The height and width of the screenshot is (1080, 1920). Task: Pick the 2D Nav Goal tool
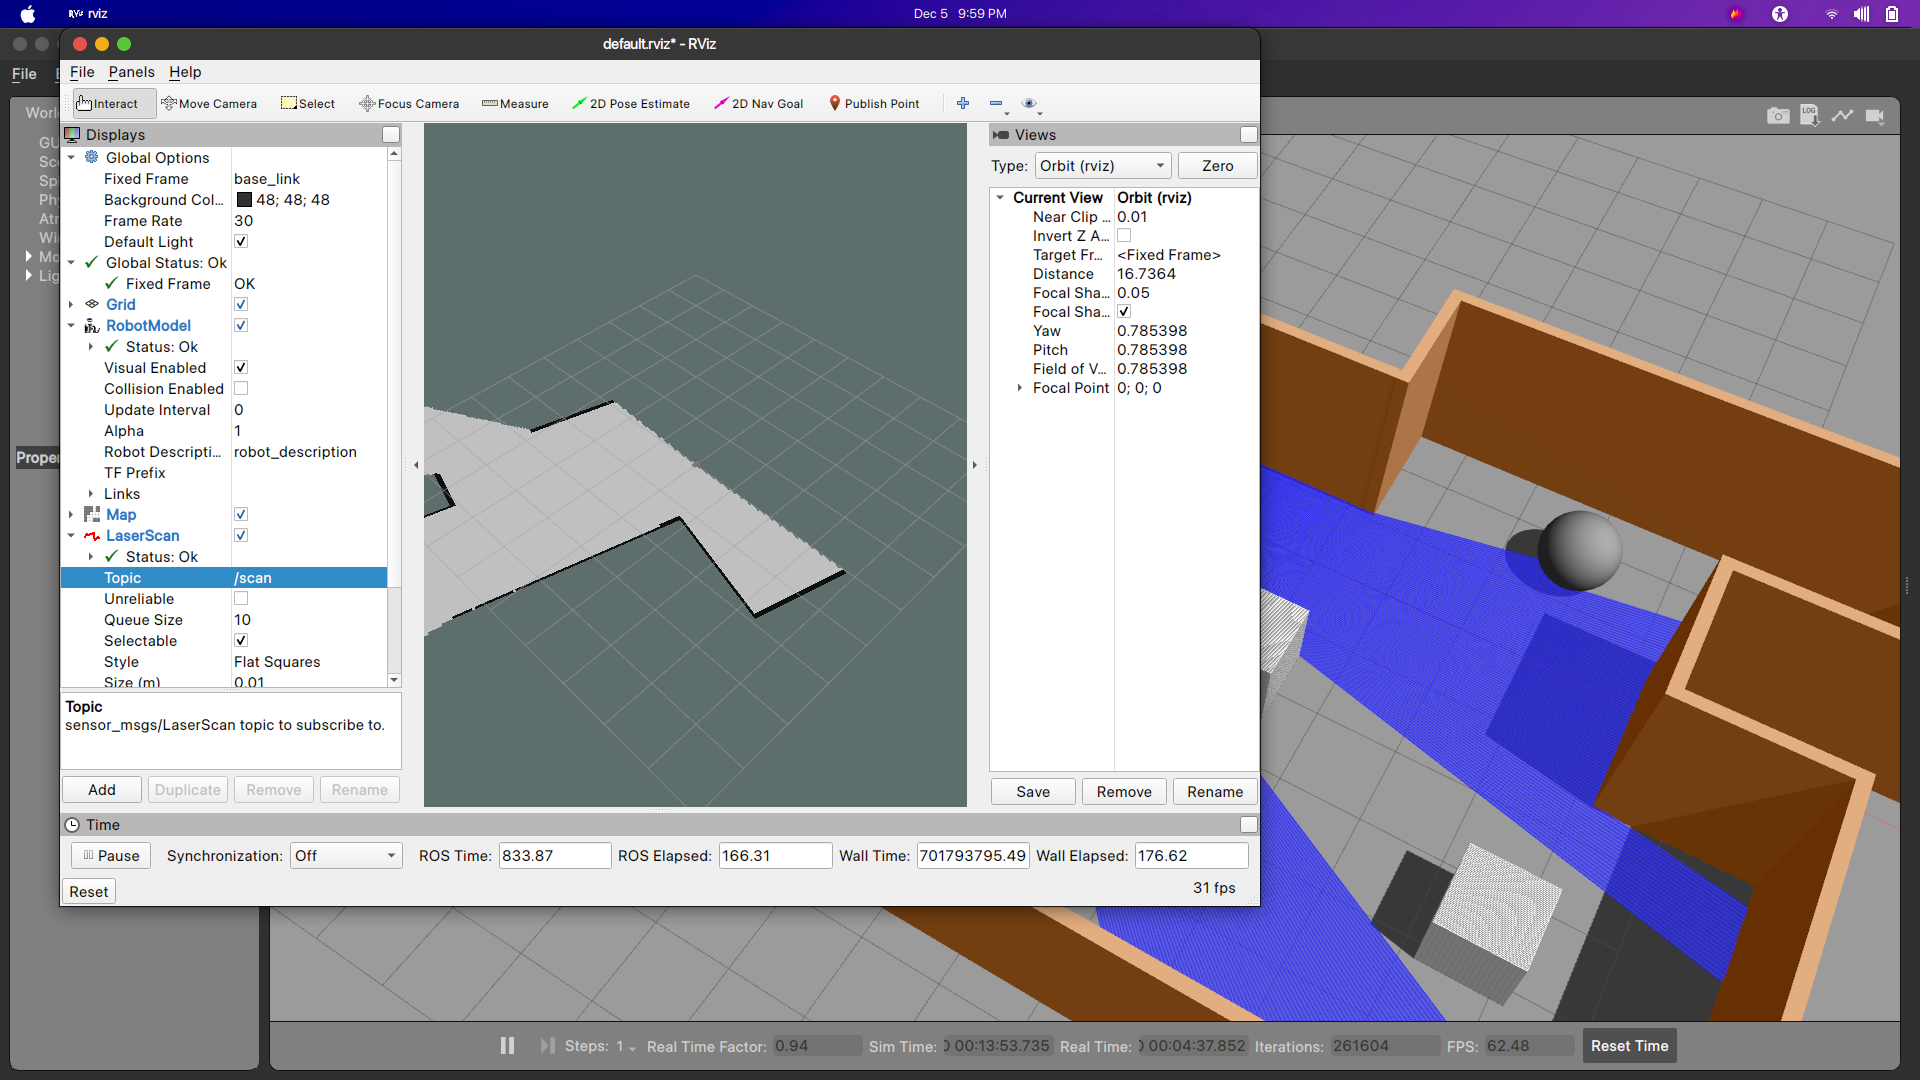pos(759,104)
